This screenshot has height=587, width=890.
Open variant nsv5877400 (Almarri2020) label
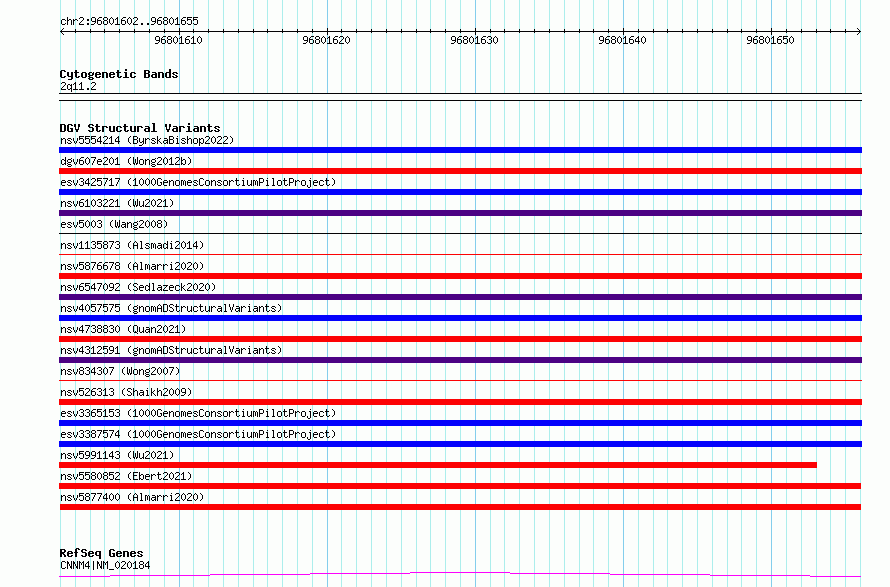[132, 497]
